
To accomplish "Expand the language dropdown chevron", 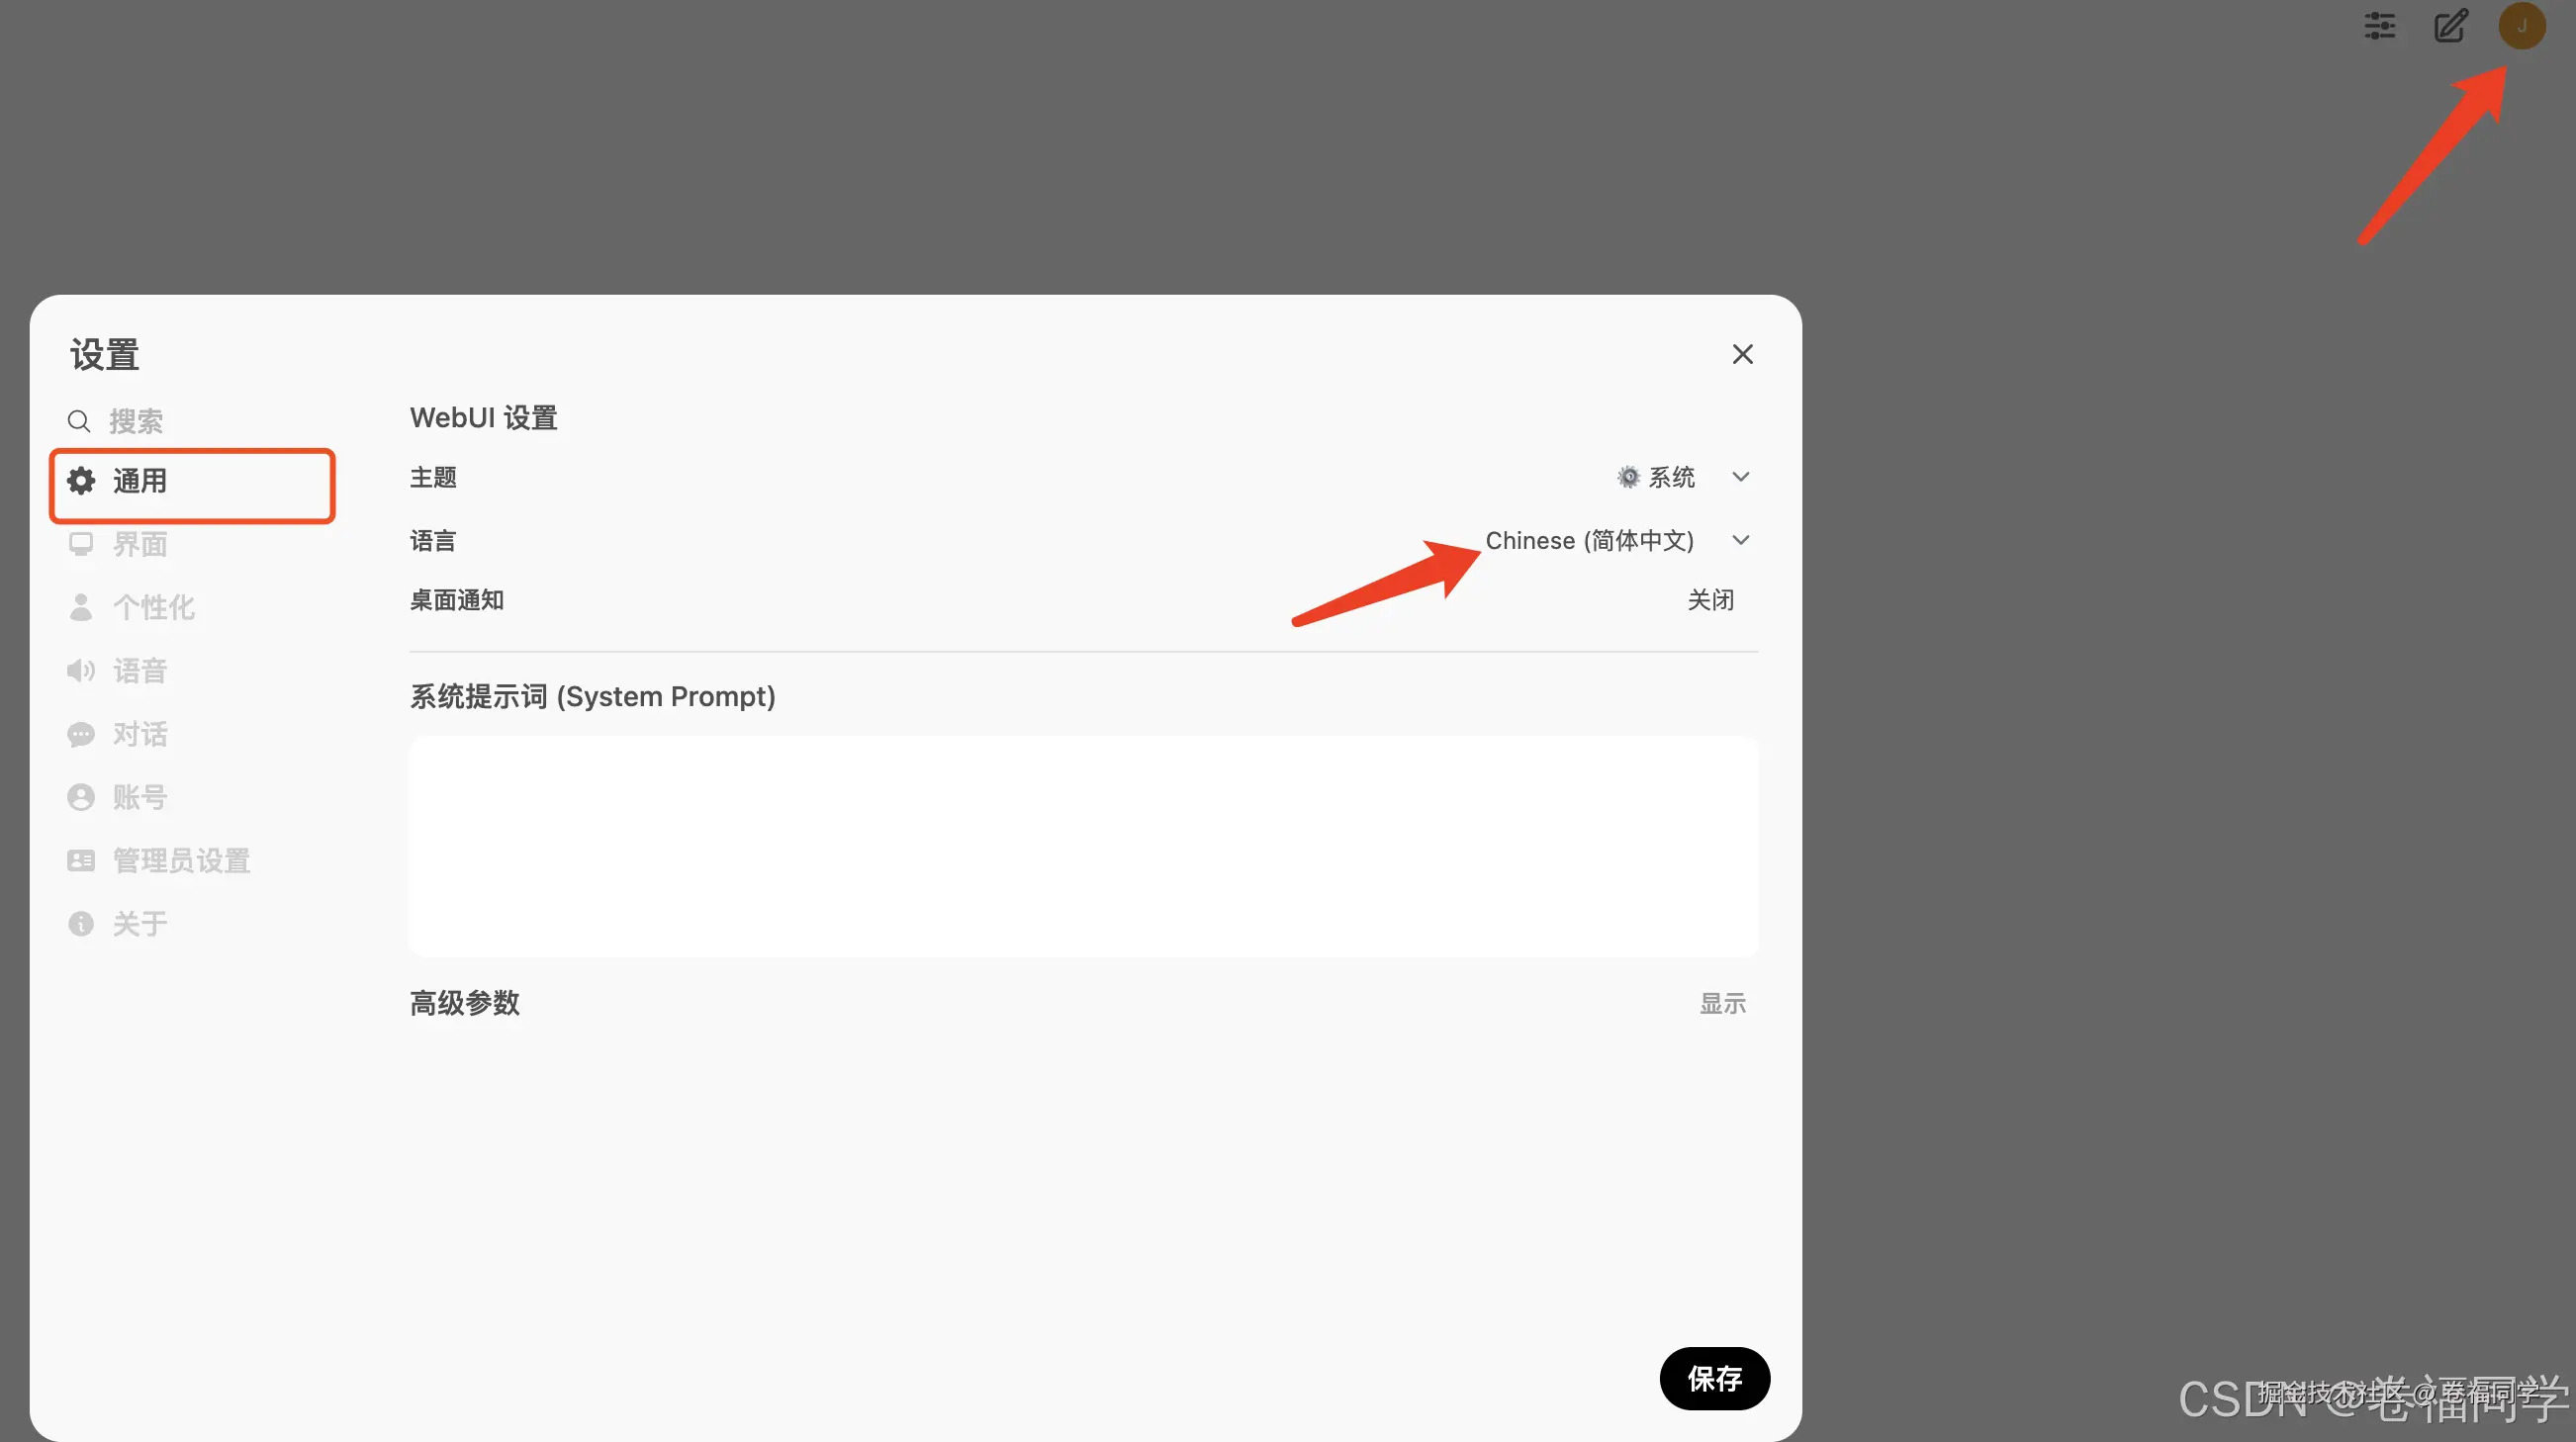I will pyautogui.click(x=1740, y=540).
